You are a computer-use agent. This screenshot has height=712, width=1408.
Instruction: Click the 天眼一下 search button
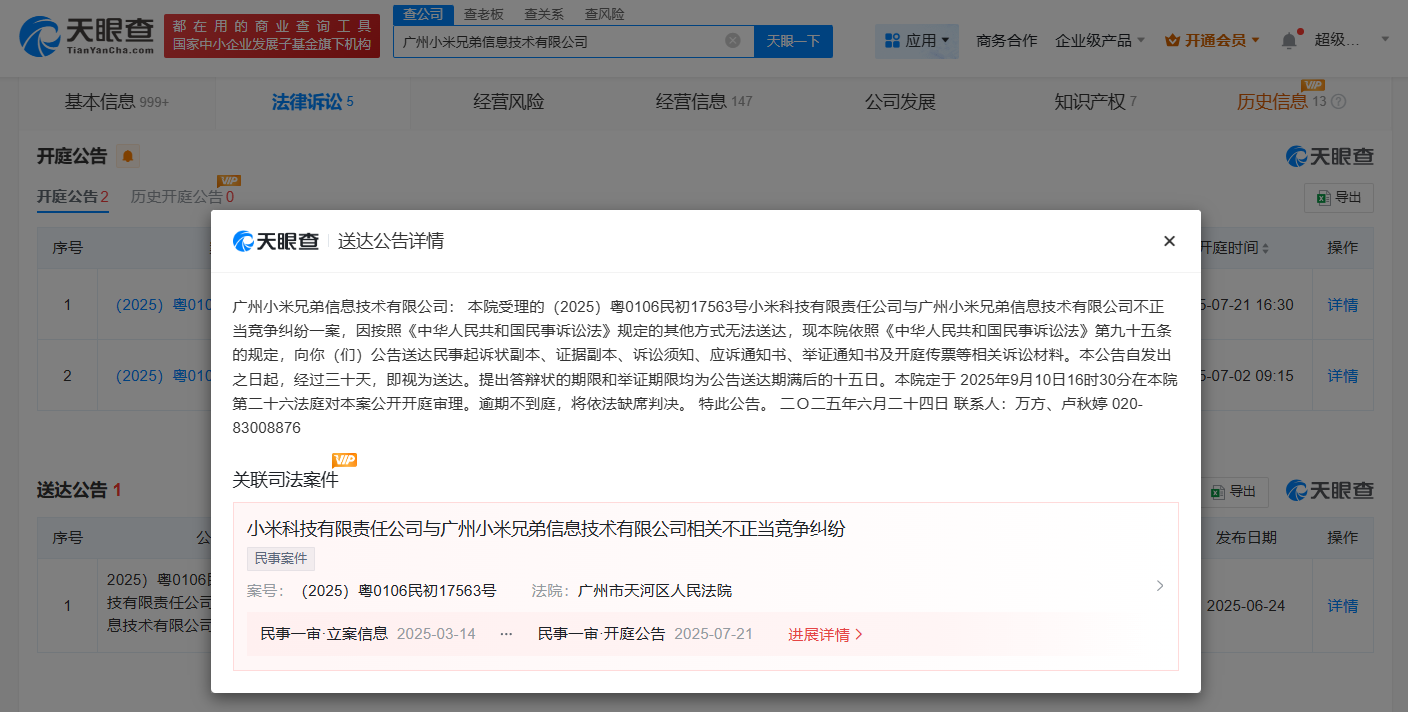(x=793, y=41)
